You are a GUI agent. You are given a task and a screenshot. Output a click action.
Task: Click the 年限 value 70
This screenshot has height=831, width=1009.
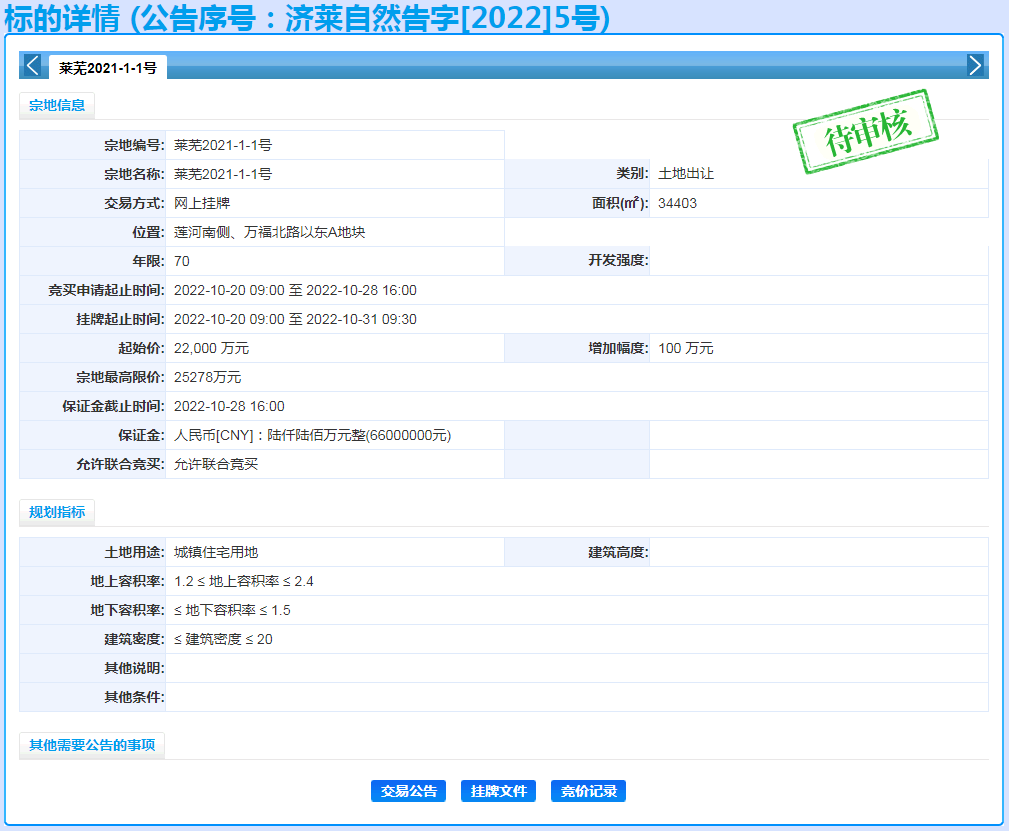(x=182, y=261)
